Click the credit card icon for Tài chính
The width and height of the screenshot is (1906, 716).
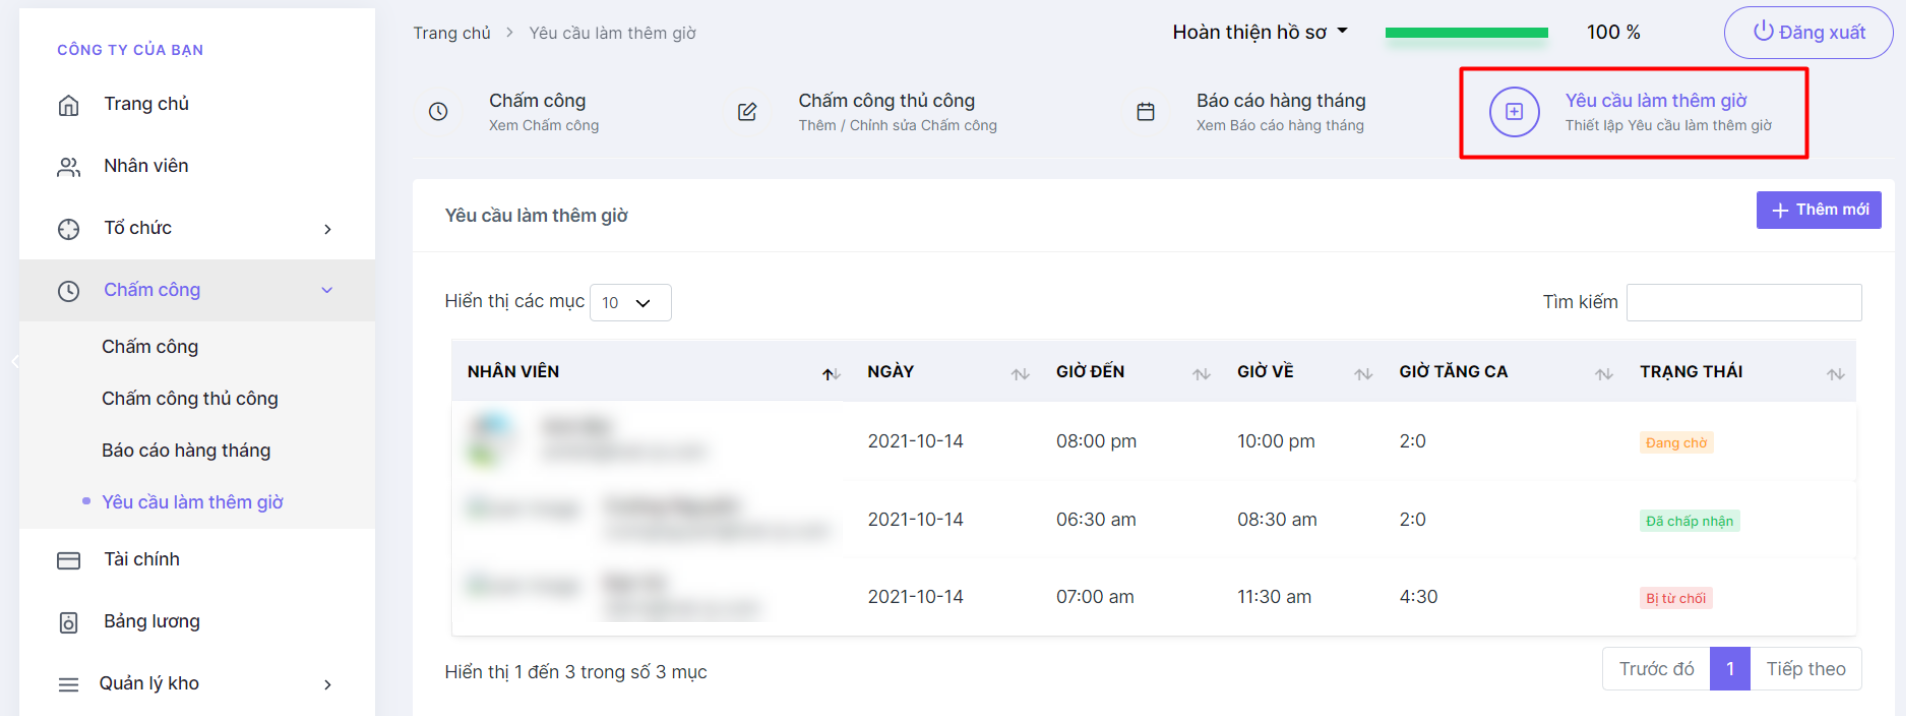pyautogui.click(x=68, y=560)
